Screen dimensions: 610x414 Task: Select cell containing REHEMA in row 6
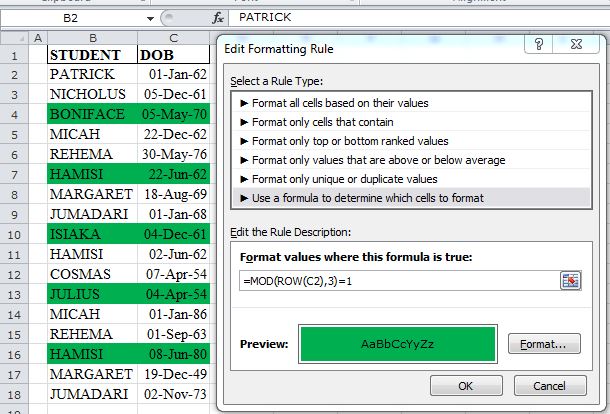coord(92,154)
